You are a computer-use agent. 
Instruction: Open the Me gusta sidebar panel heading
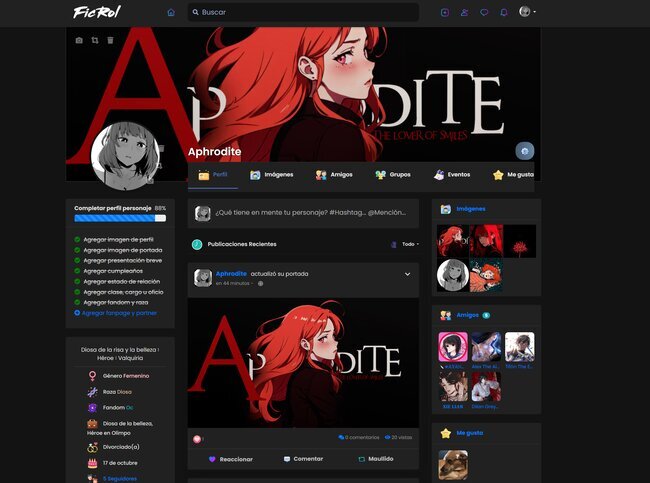pyautogui.click(x=470, y=433)
